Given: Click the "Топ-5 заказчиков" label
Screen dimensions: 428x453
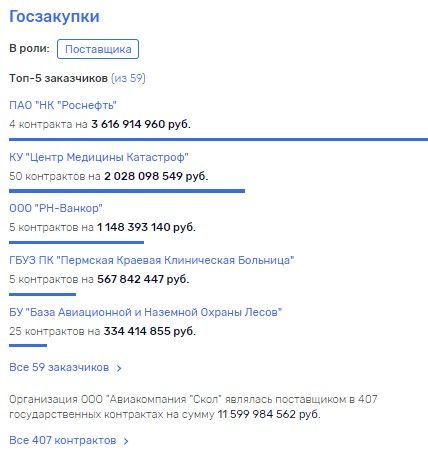Looking at the screenshot, I should coord(58,78).
